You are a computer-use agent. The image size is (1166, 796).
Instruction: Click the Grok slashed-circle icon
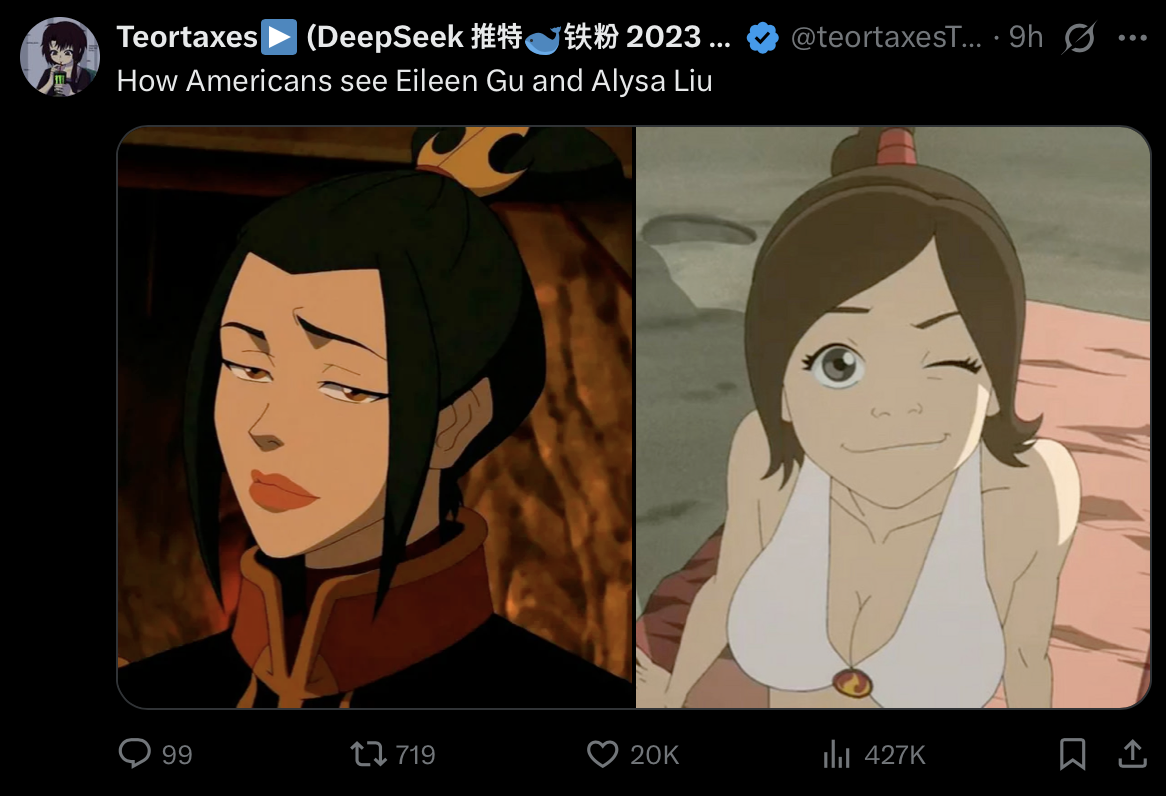pyautogui.click(x=1079, y=37)
